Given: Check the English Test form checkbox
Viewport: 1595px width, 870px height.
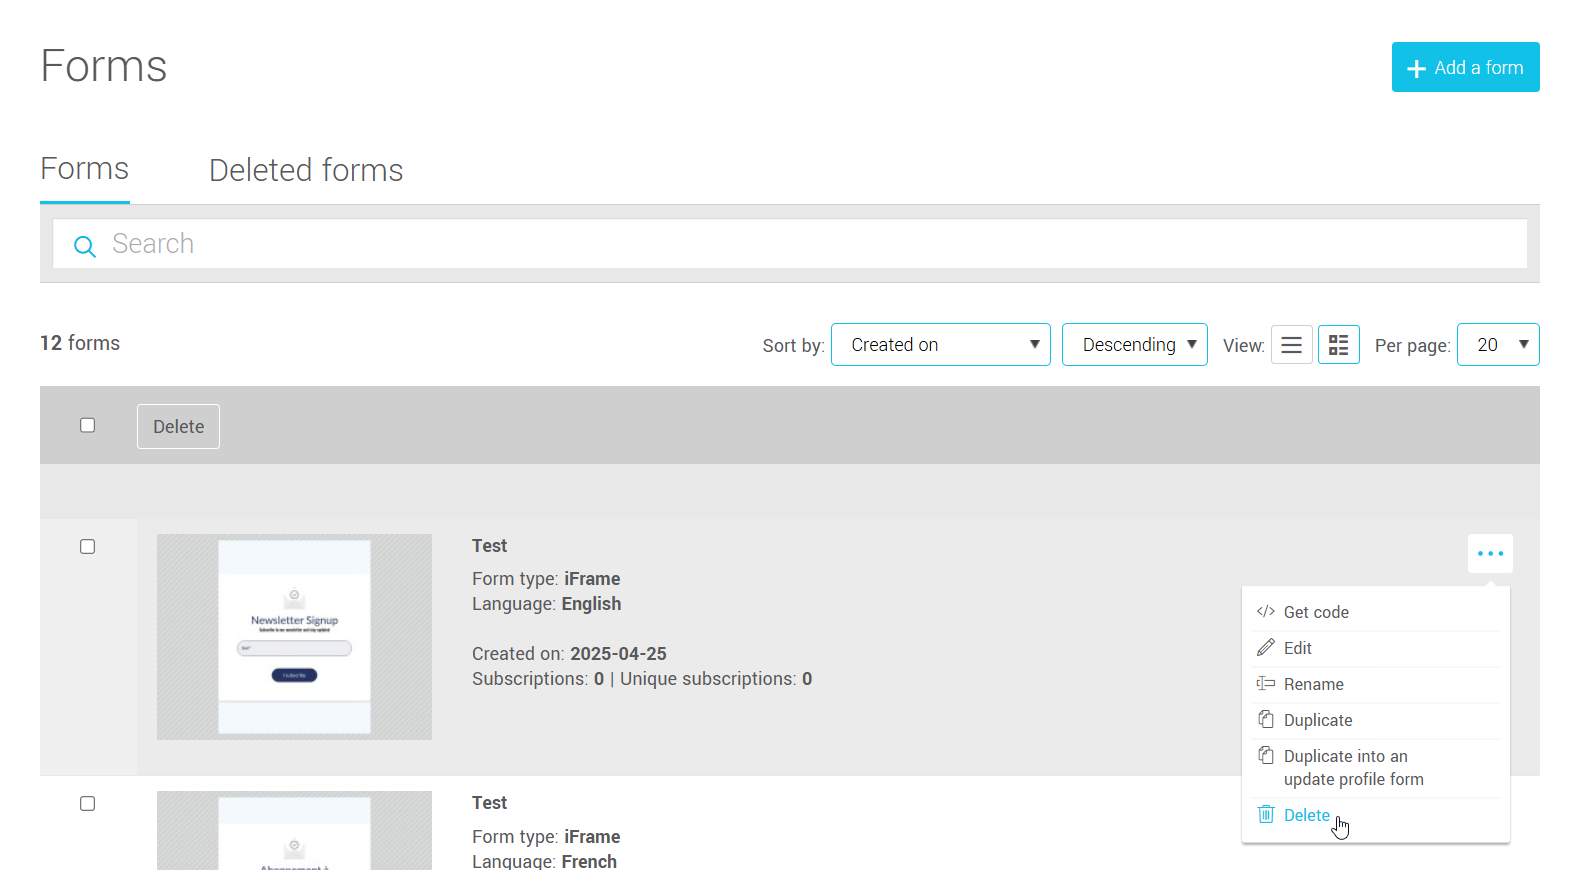Looking at the screenshot, I should (88, 547).
